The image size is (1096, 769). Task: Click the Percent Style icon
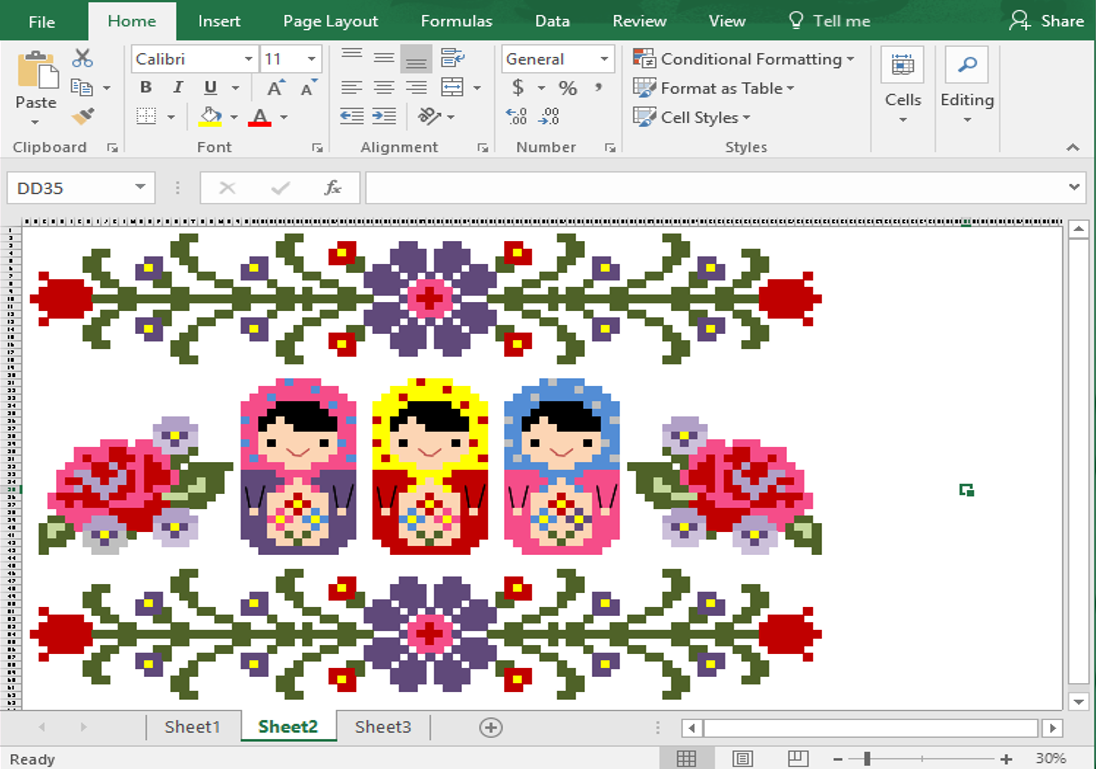pyautogui.click(x=567, y=88)
